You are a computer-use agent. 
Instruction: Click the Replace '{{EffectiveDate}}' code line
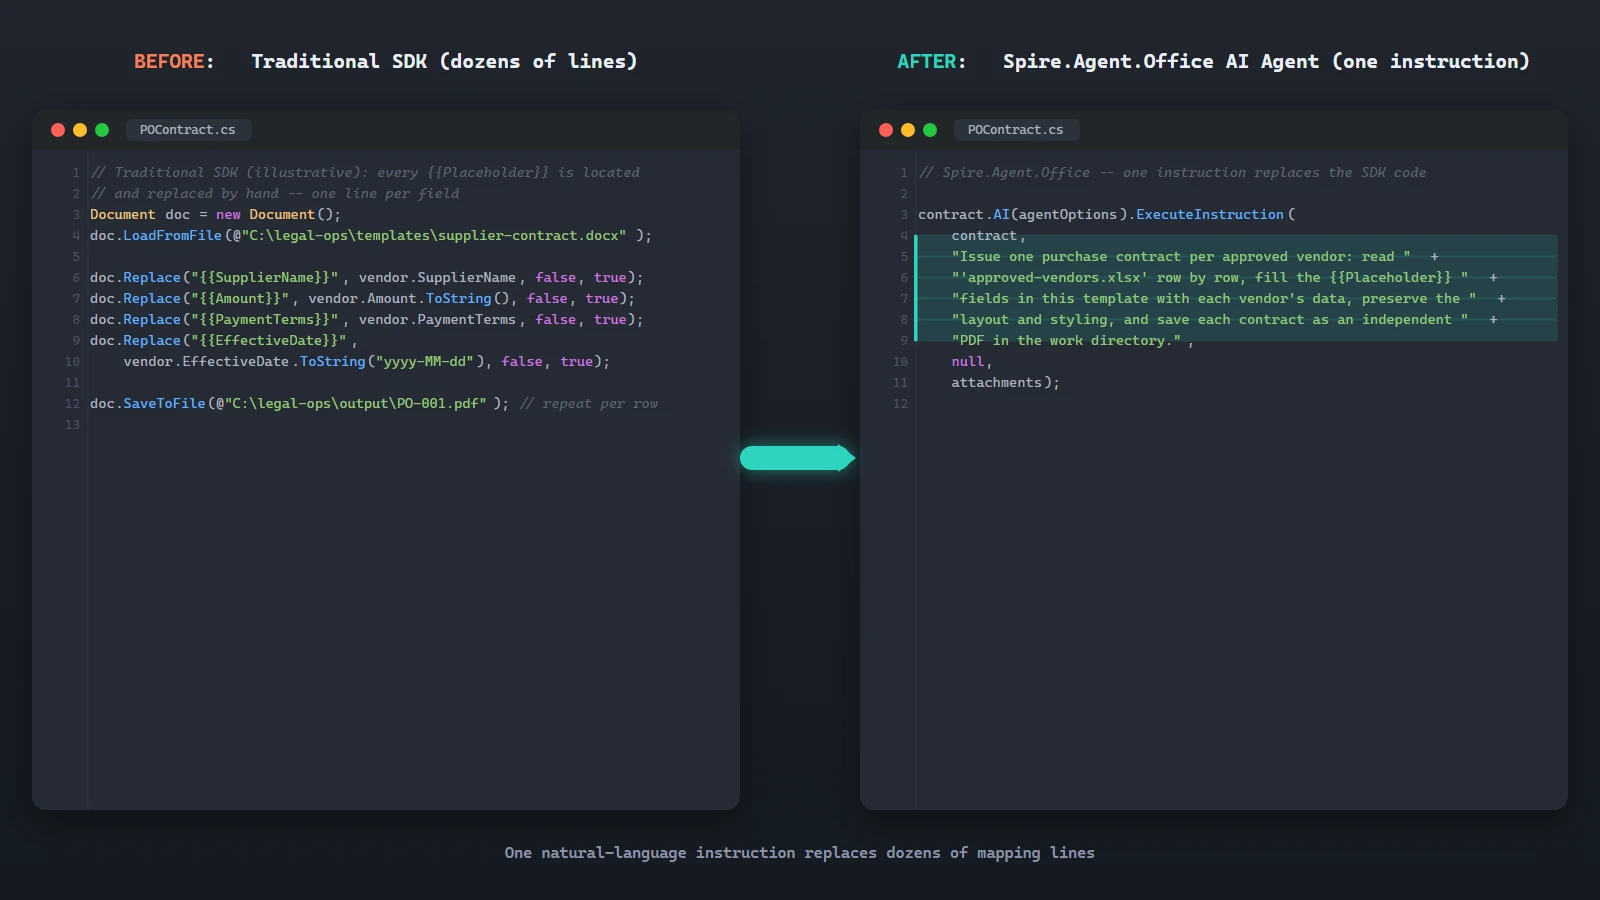coord(223,341)
